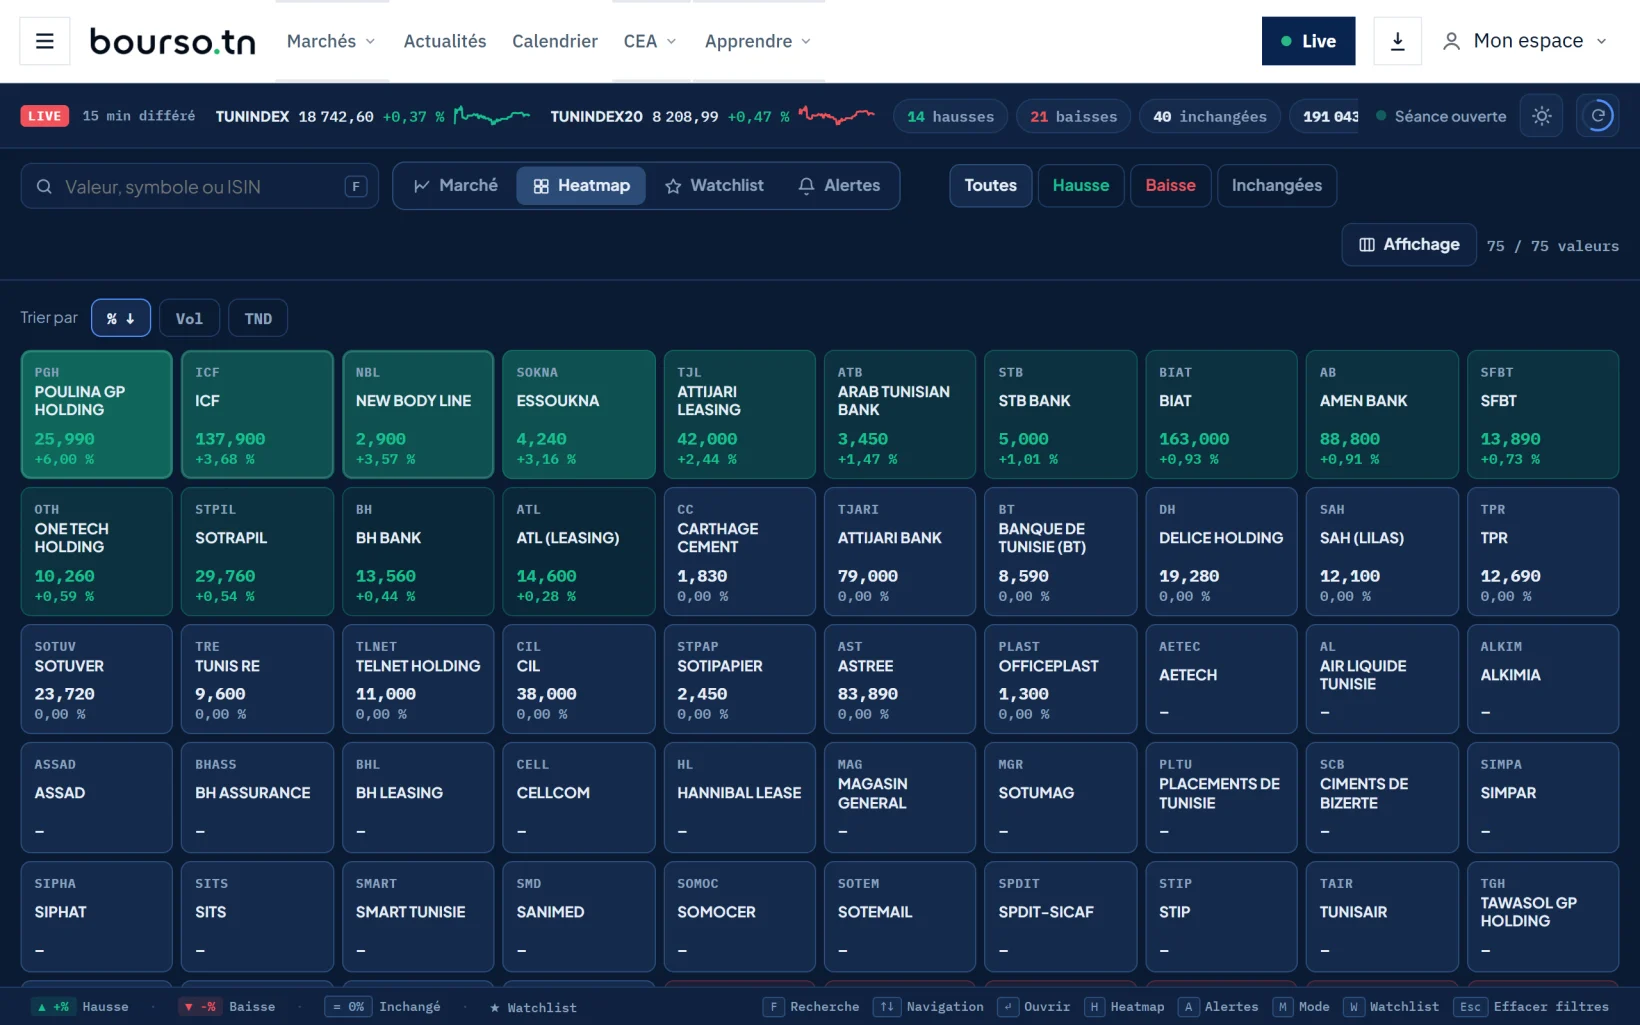
Task: Open POULINA GP HOLDING tile
Action: click(x=96, y=414)
